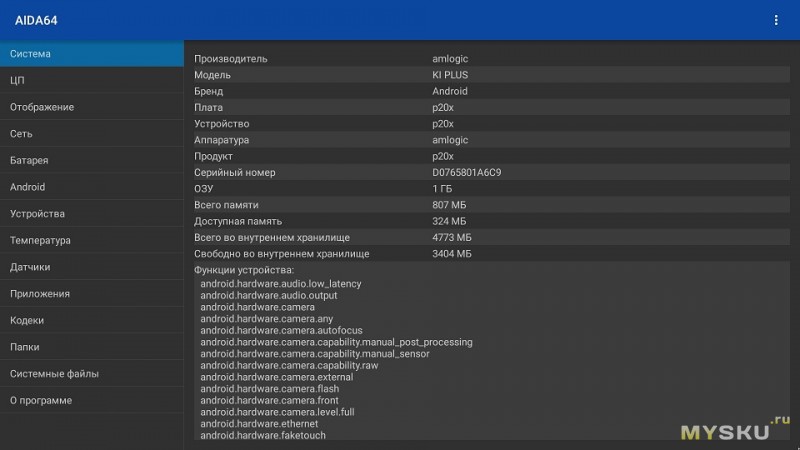The height and width of the screenshot is (450, 800).
Task: Click p20x value in Устройство row
Action: tap(443, 124)
